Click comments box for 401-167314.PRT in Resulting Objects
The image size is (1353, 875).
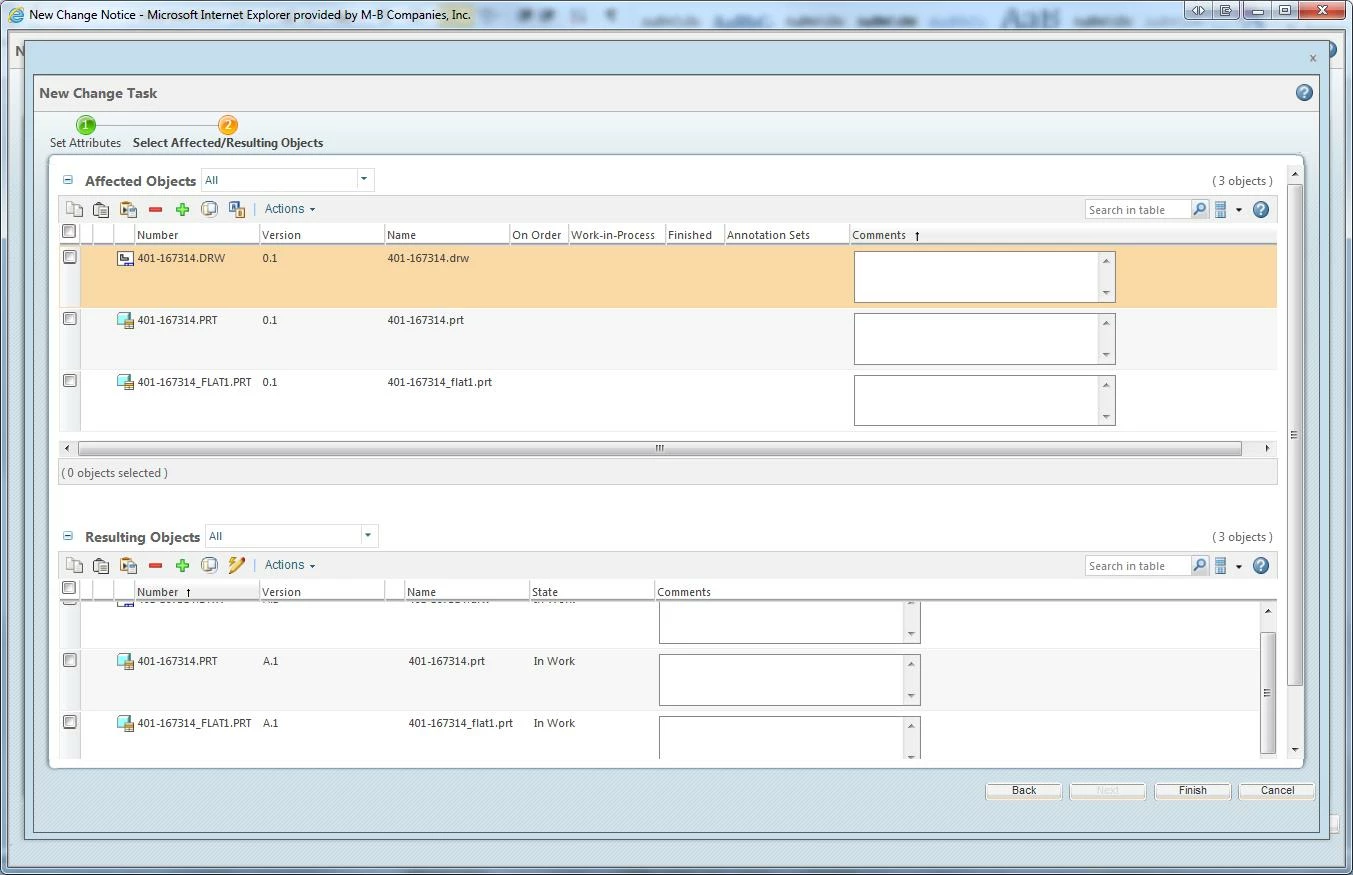click(x=789, y=680)
